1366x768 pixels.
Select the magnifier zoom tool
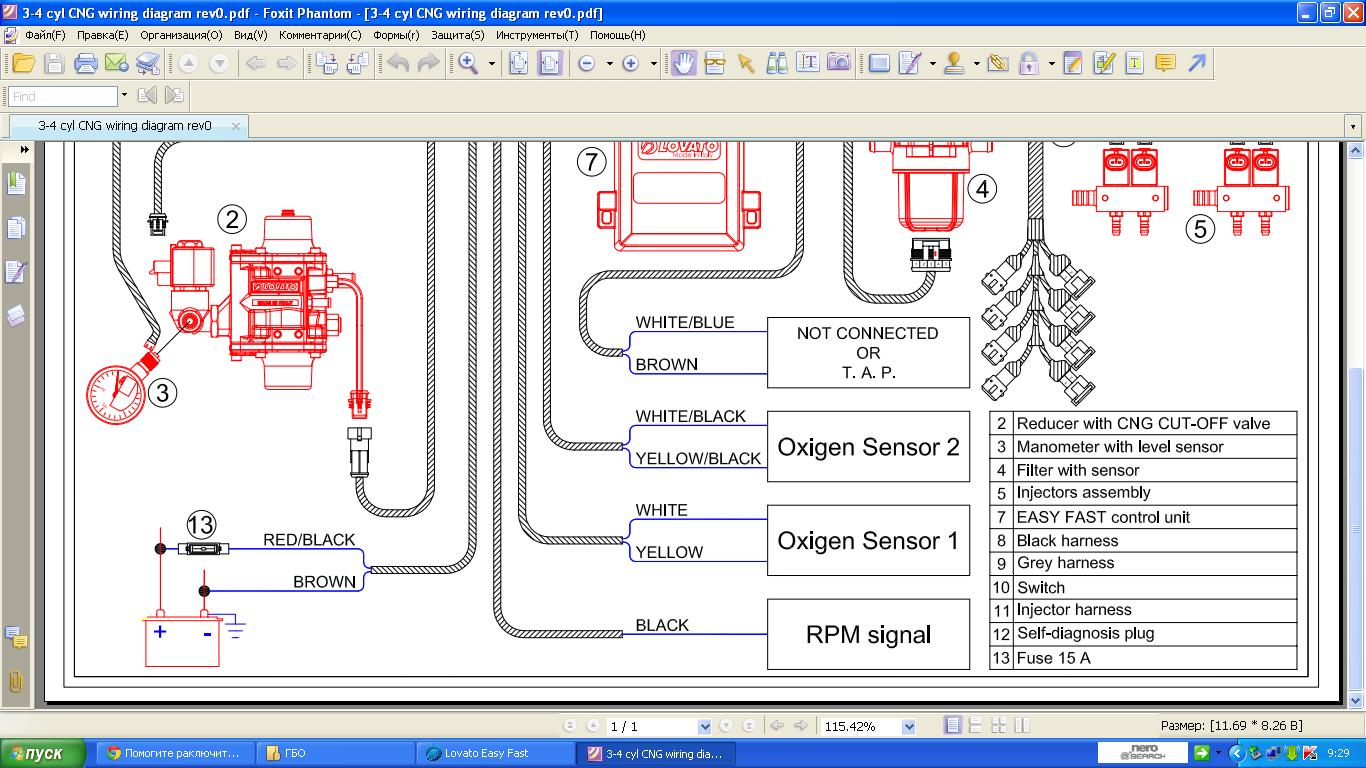tap(468, 63)
